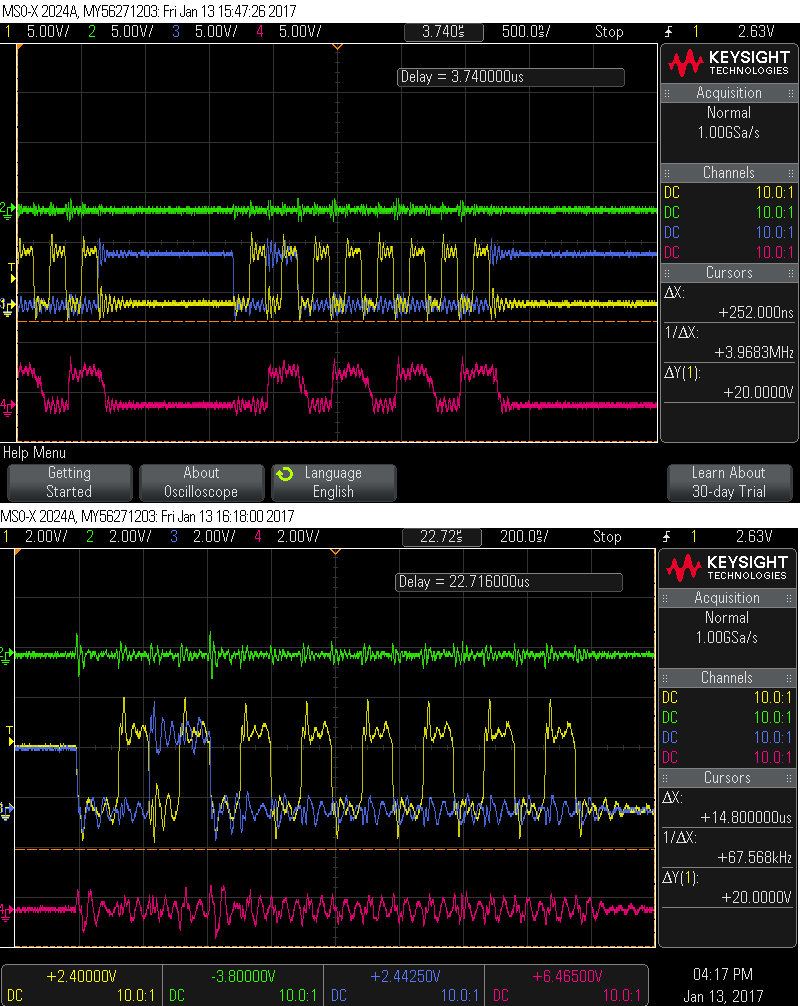
Task: Open the Language English softkey selector
Action: pyautogui.click(x=333, y=482)
